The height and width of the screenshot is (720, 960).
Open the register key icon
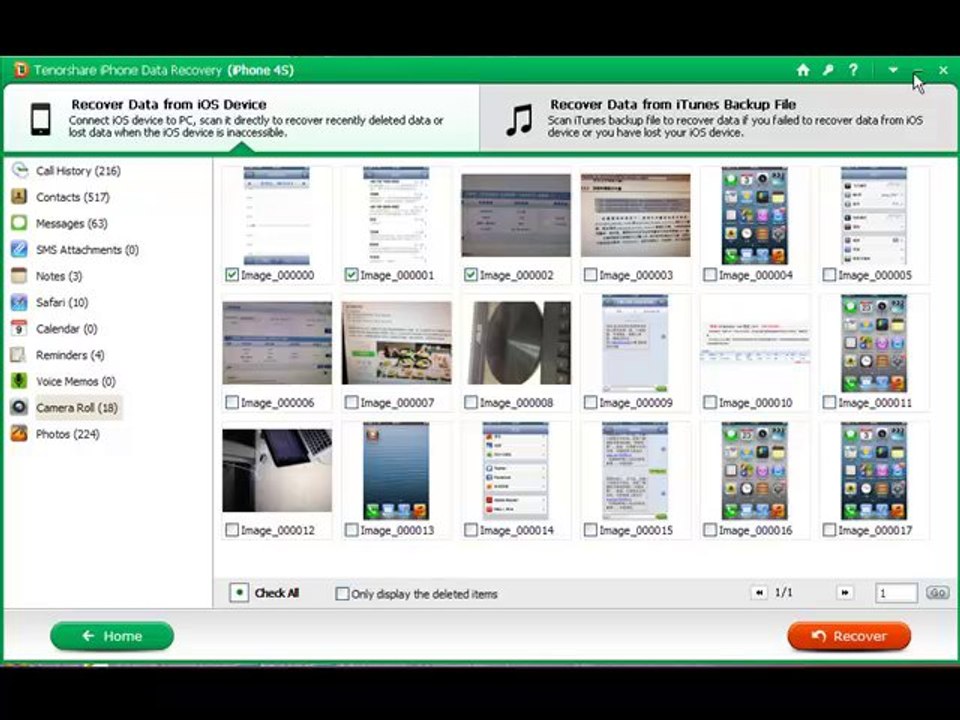point(828,70)
